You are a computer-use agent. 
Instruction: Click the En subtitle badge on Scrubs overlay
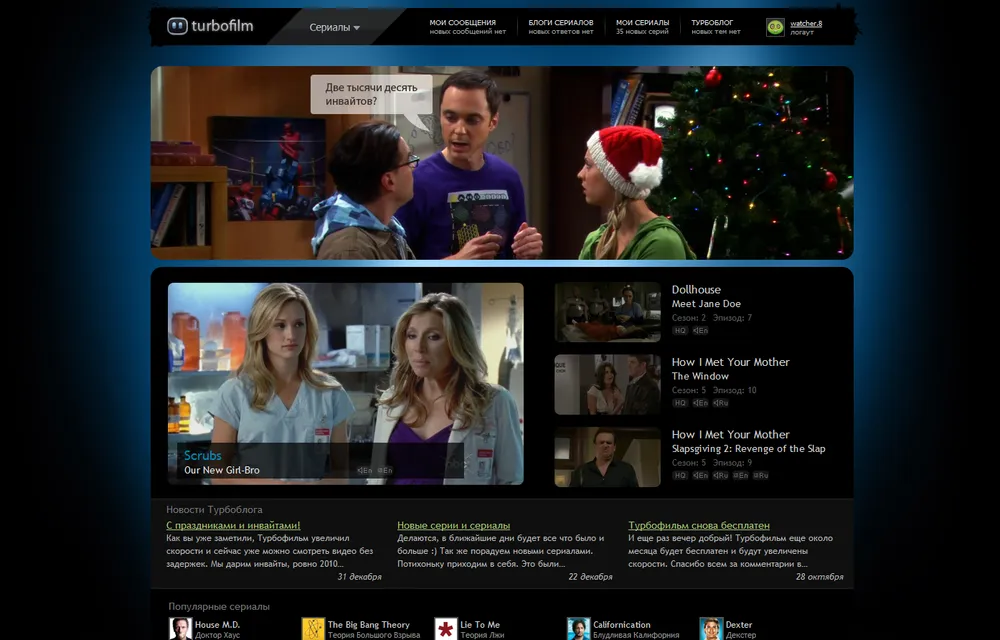pyautogui.click(x=385, y=470)
